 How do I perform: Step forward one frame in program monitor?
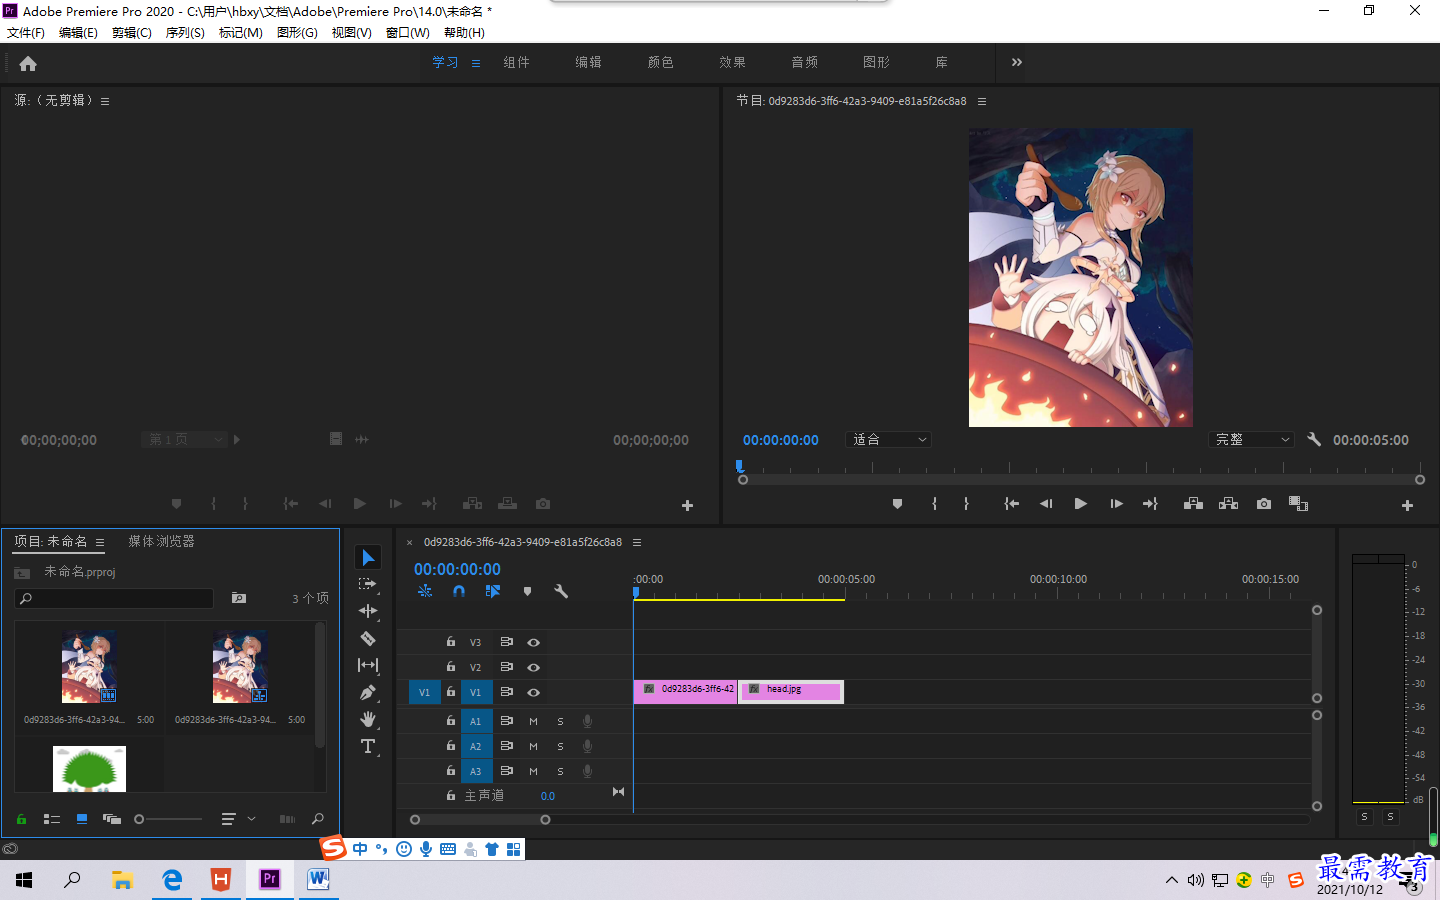[x=1116, y=504]
